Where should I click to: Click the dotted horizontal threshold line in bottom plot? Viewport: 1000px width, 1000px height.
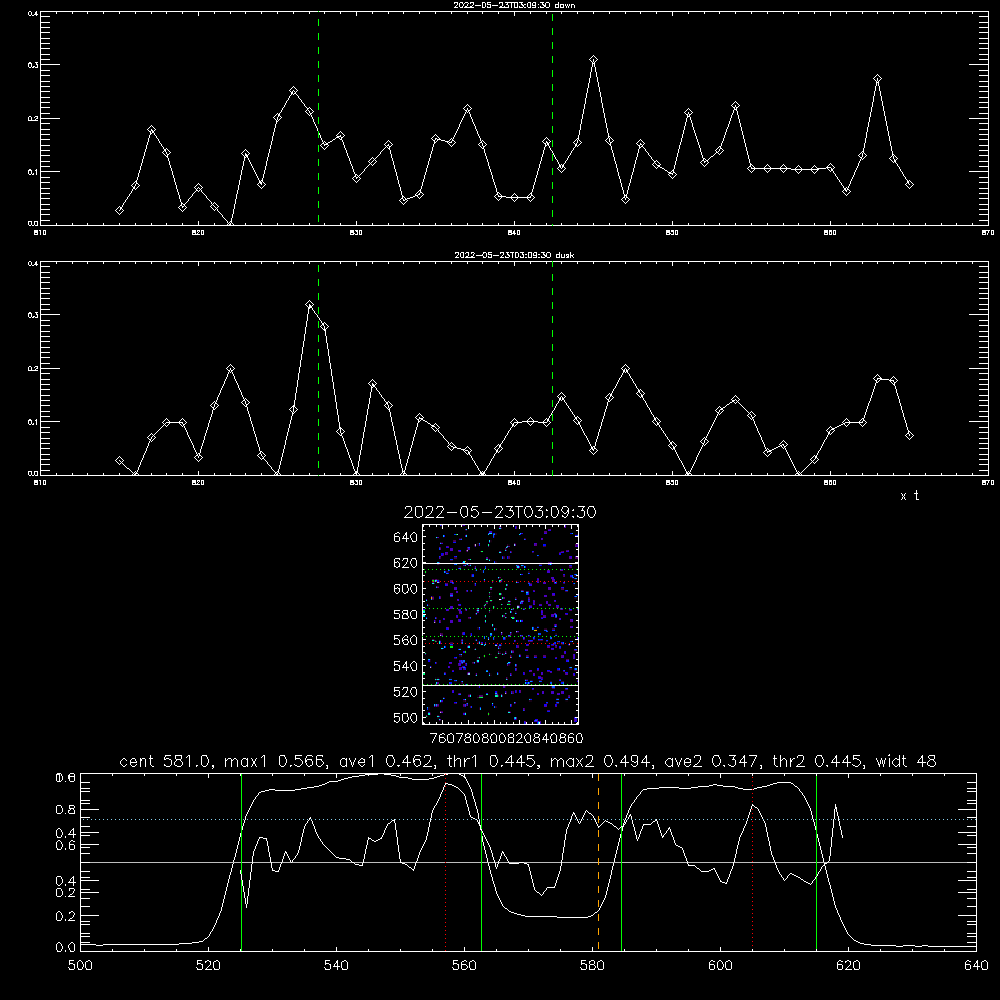click(x=528, y=820)
